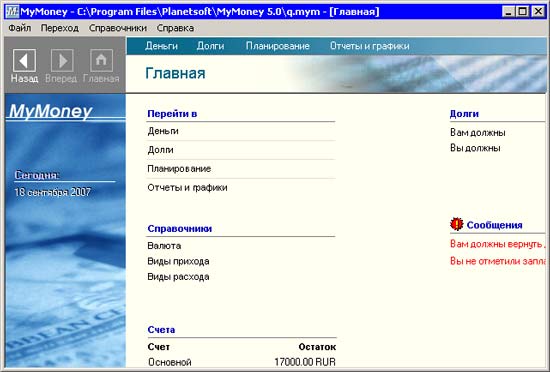Click the Вы должны link
This screenshot has height=372, width=550.
[x=475, y=148]
